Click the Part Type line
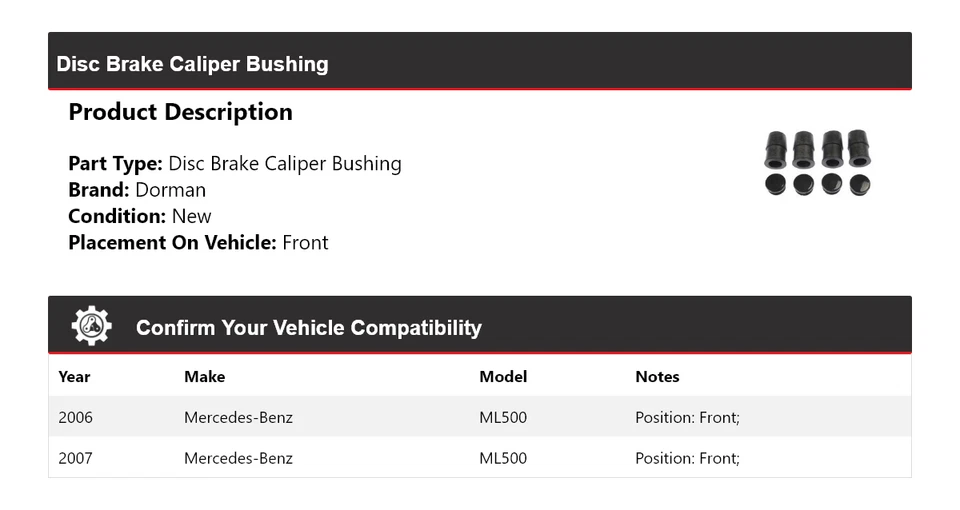960x510 pixels. pos(234,164)
